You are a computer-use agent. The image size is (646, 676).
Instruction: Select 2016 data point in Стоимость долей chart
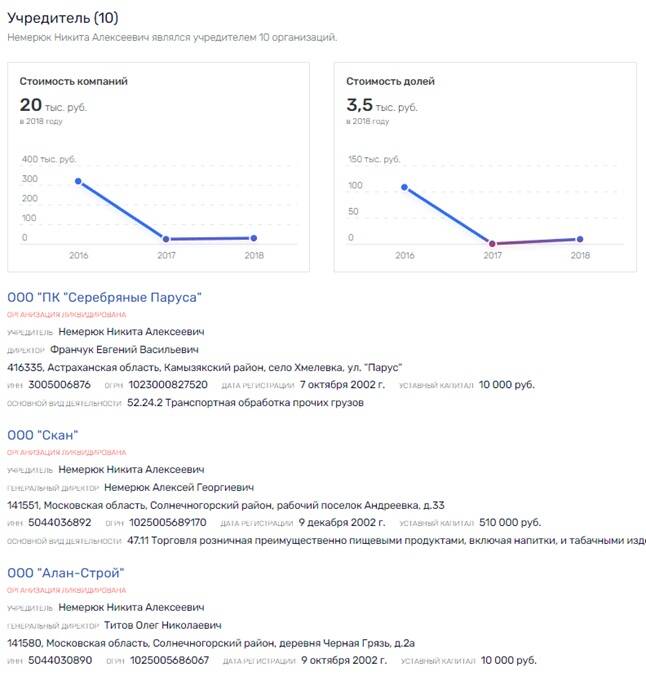404,187
